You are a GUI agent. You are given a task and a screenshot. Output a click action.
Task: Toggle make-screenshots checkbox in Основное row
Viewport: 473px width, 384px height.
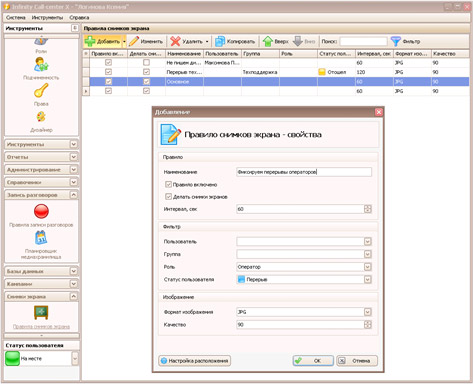click(x=146, y=81)
